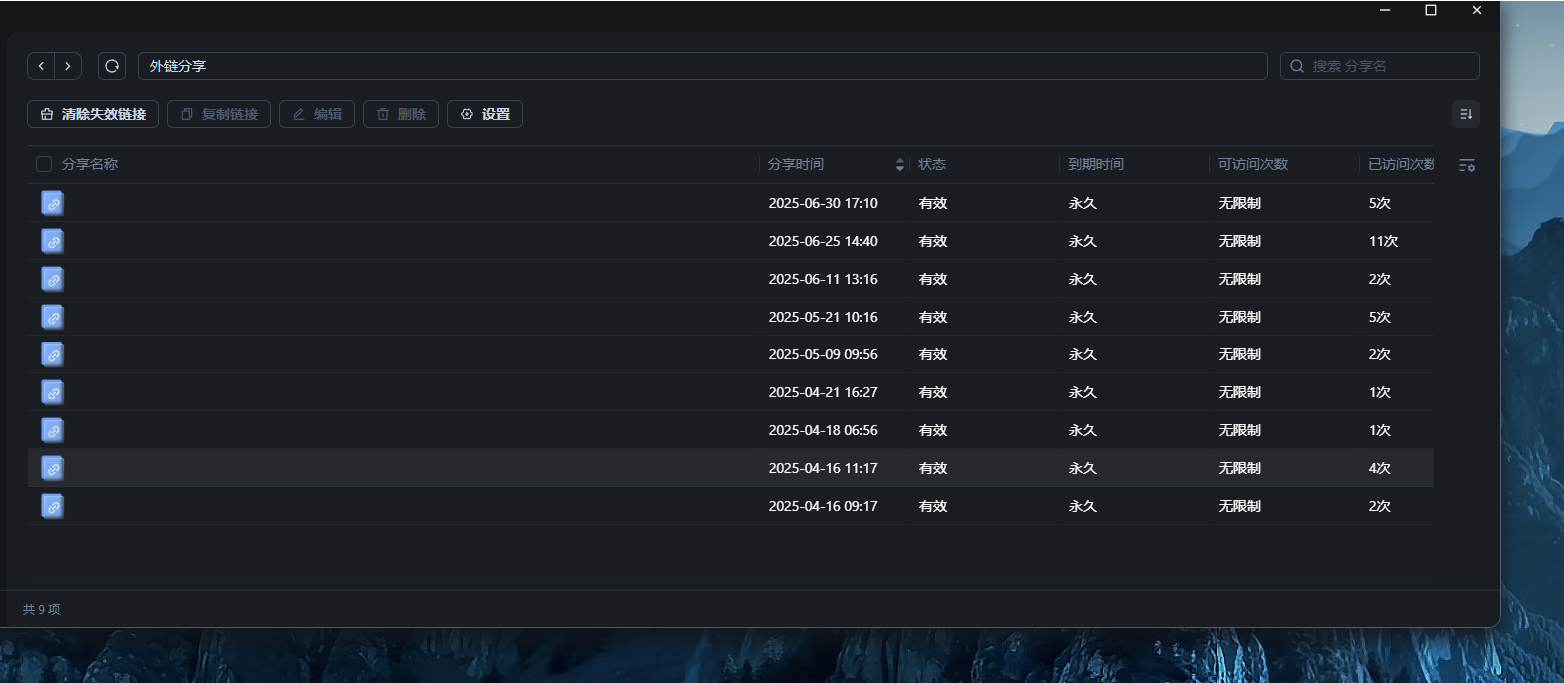Go back with the left arrow button
This screenshot has height=683, width=1564.
pyautogui.click(x=41, y=66)
